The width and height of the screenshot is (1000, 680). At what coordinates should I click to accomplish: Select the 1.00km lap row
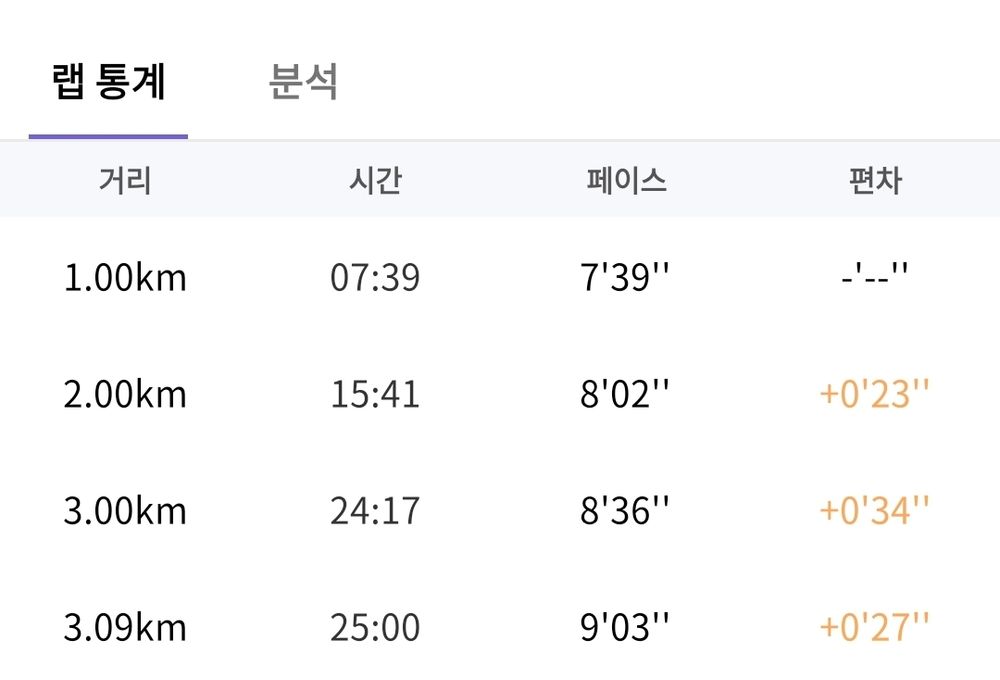(x=500, y=277)
